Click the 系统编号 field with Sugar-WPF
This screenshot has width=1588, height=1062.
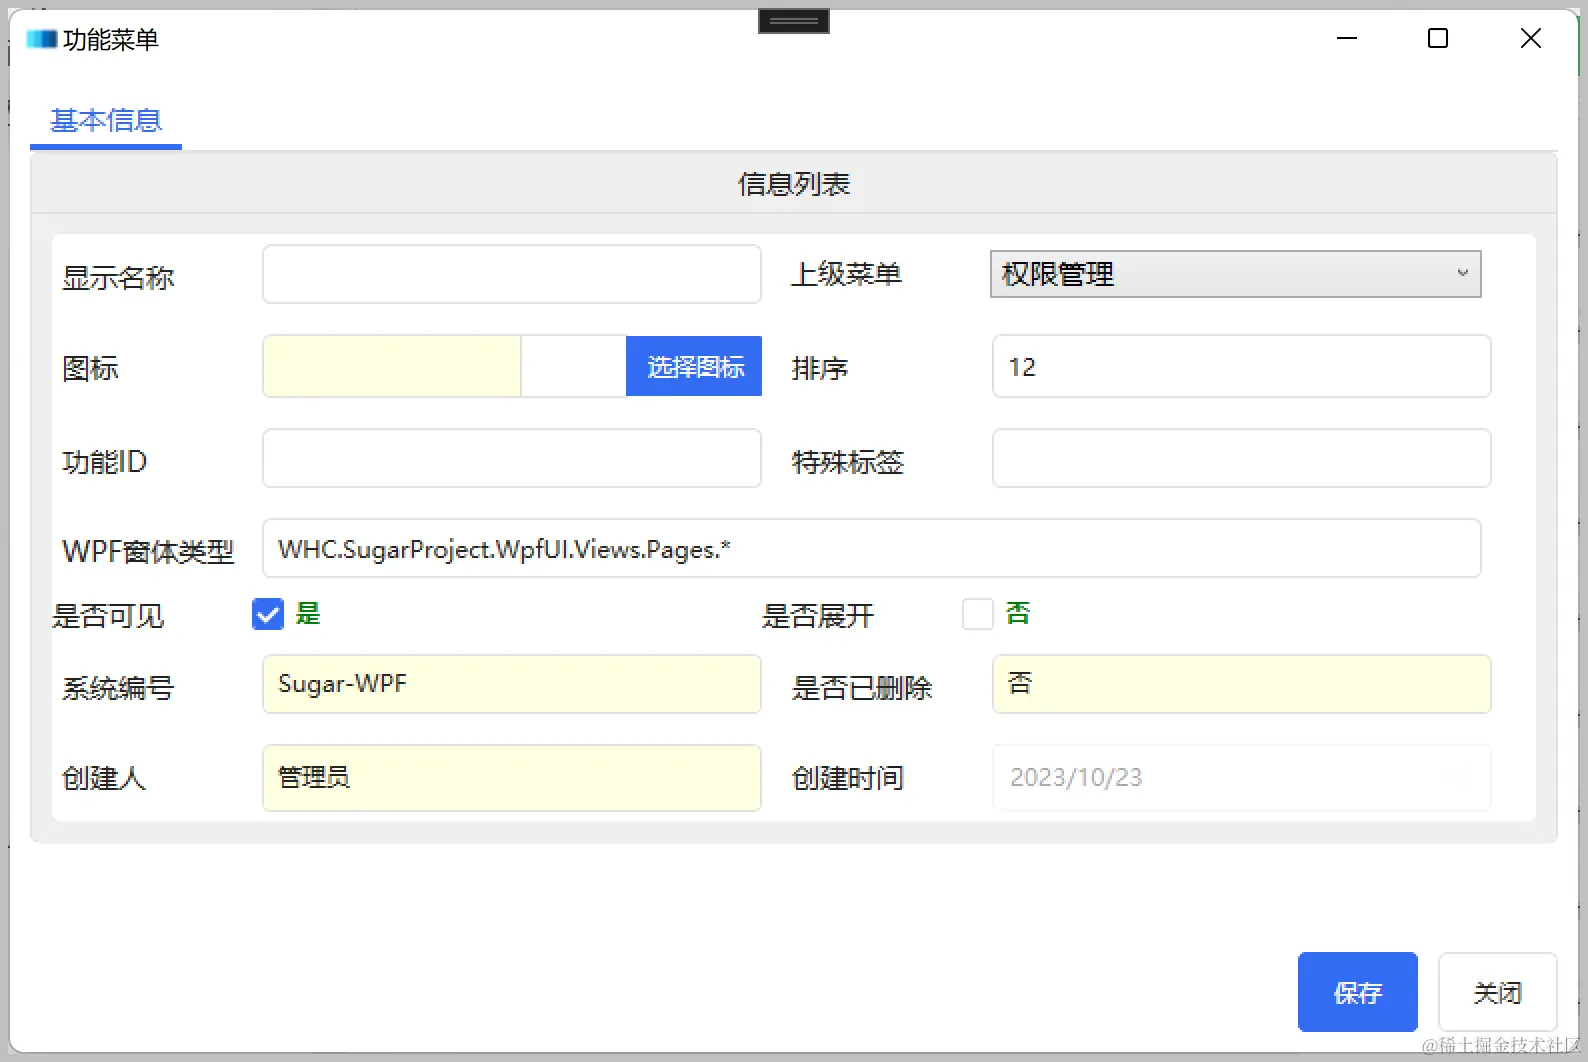pos(512,684)
